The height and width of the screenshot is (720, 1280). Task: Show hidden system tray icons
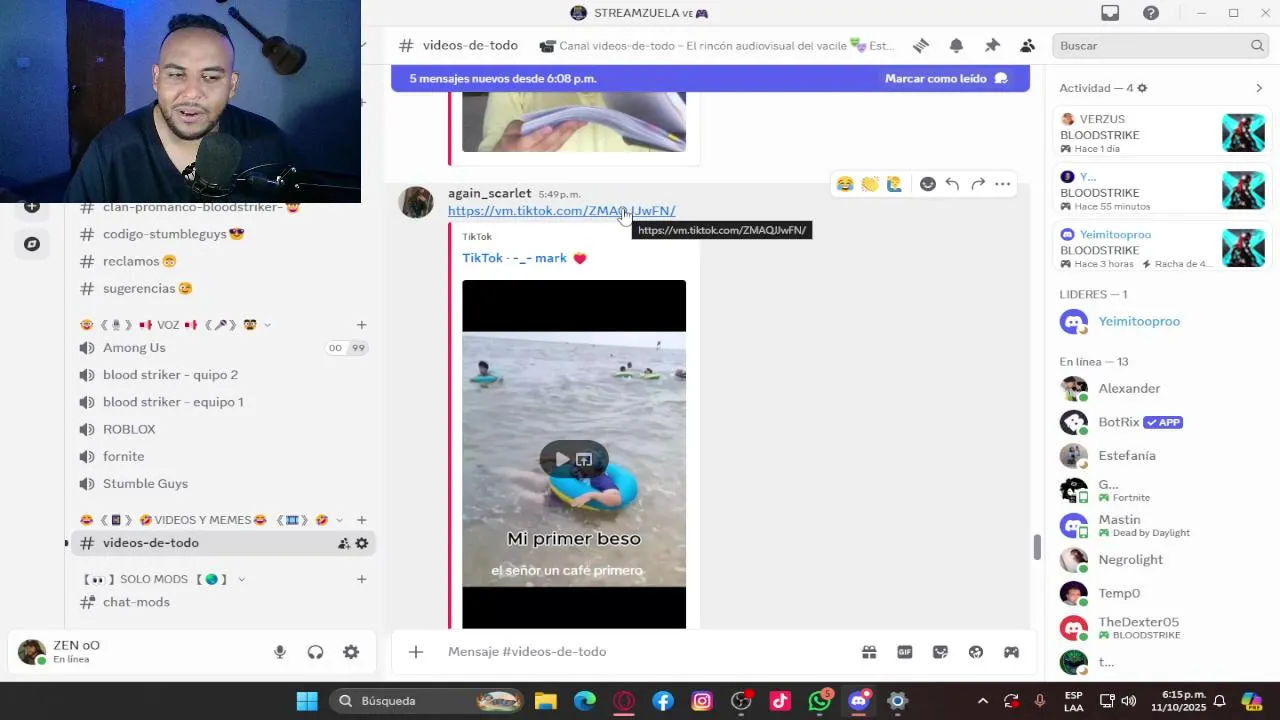(983, 701)
